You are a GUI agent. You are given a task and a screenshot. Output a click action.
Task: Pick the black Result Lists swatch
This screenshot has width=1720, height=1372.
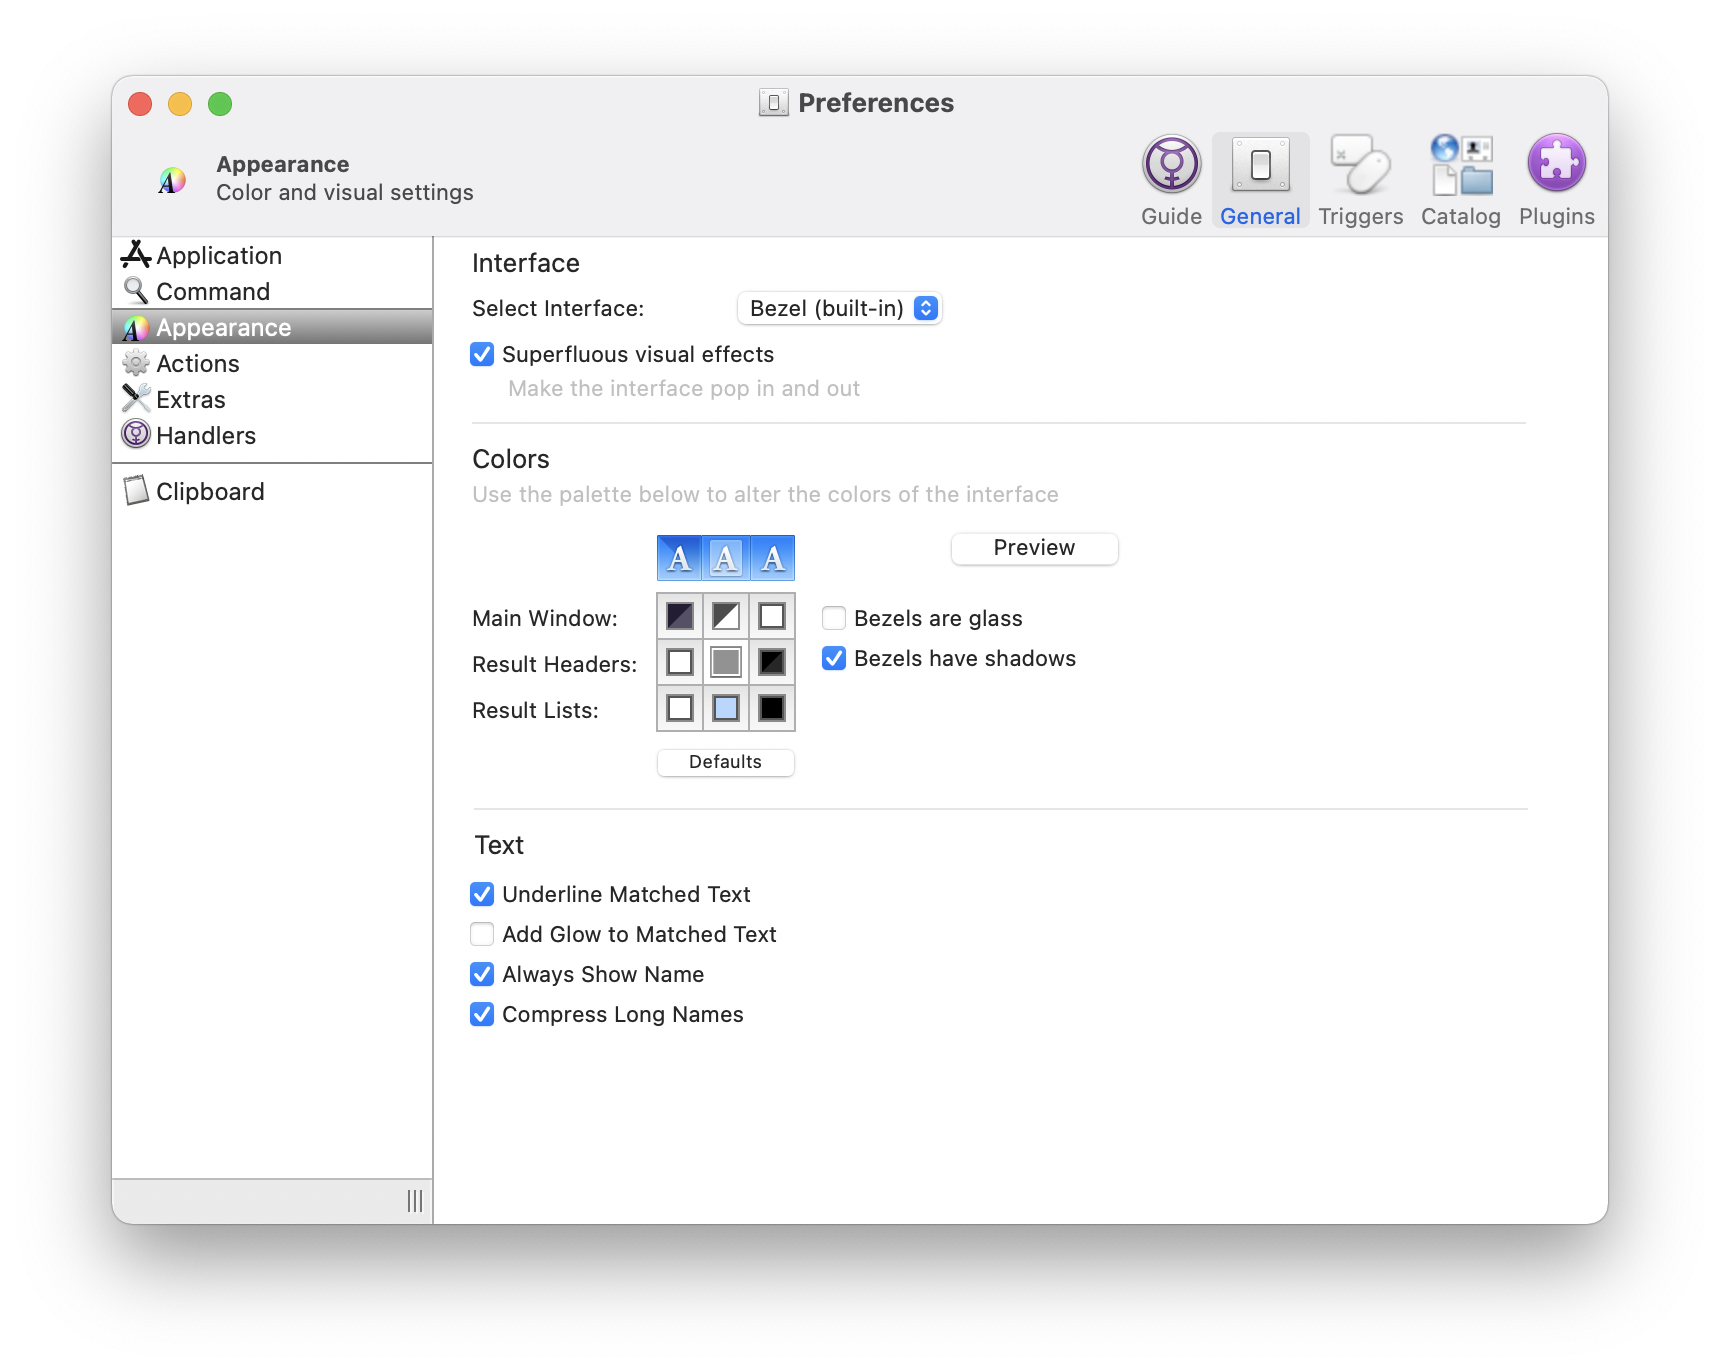[772, 708]
